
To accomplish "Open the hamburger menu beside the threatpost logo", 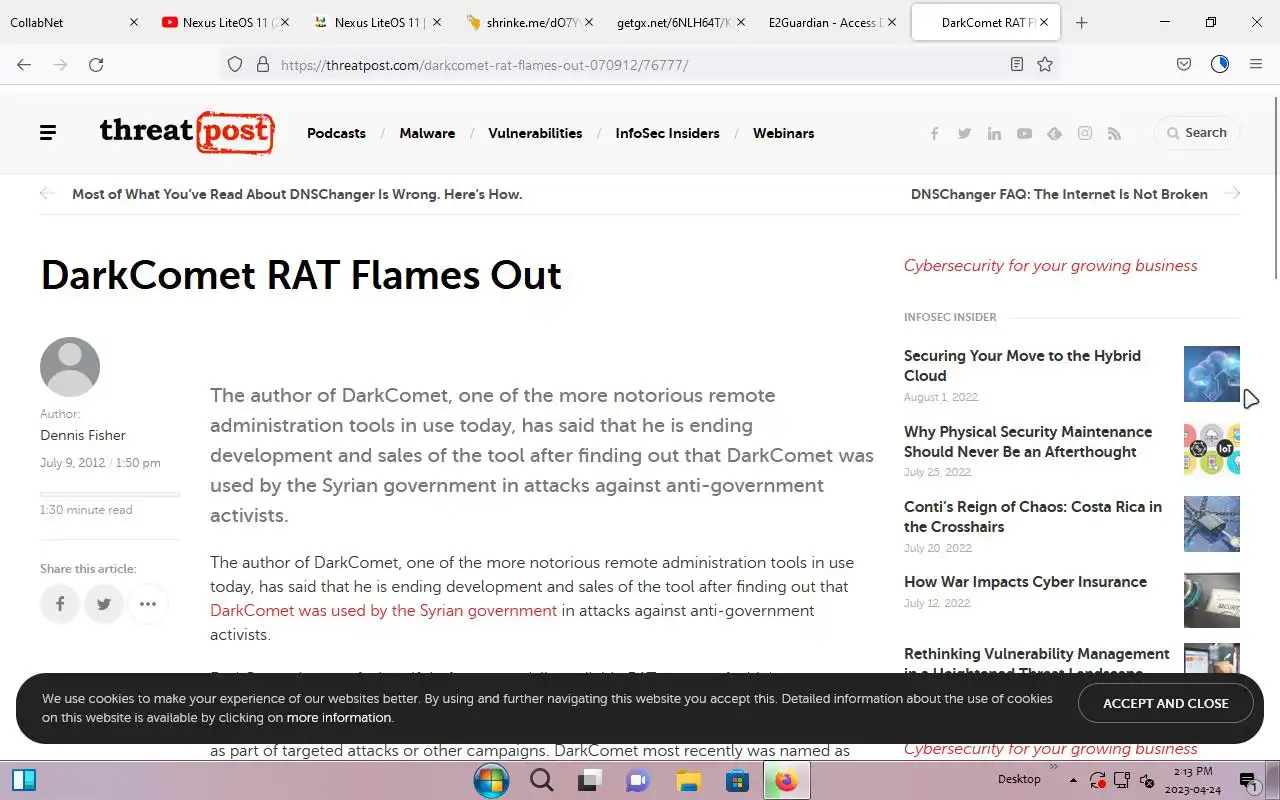I will (x=48, y=133).
